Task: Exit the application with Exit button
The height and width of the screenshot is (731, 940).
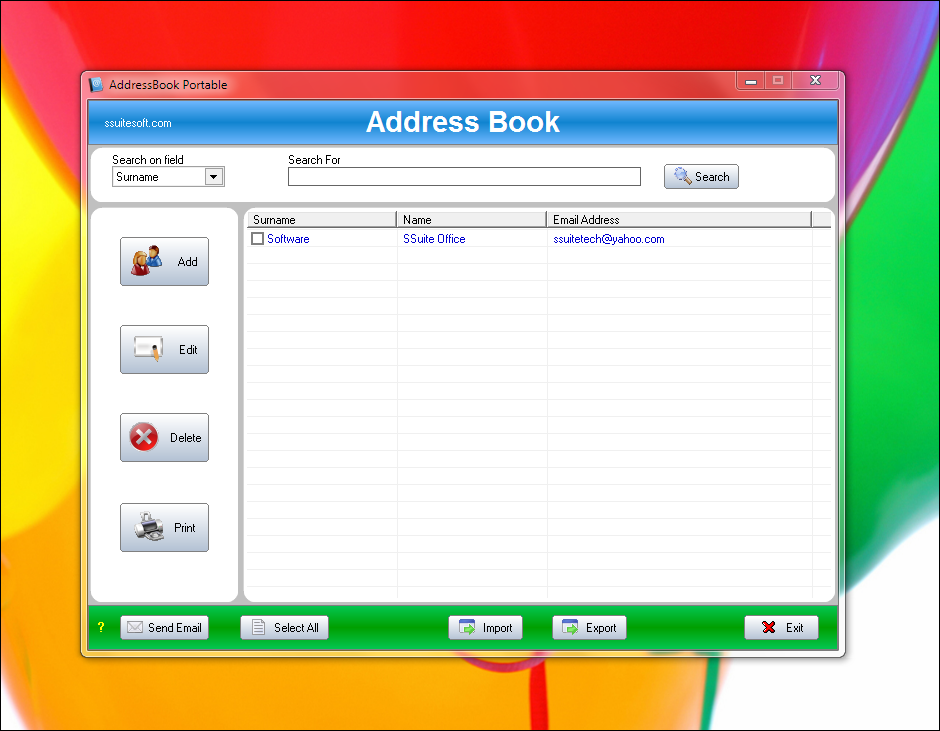Action: coord(781,628)
